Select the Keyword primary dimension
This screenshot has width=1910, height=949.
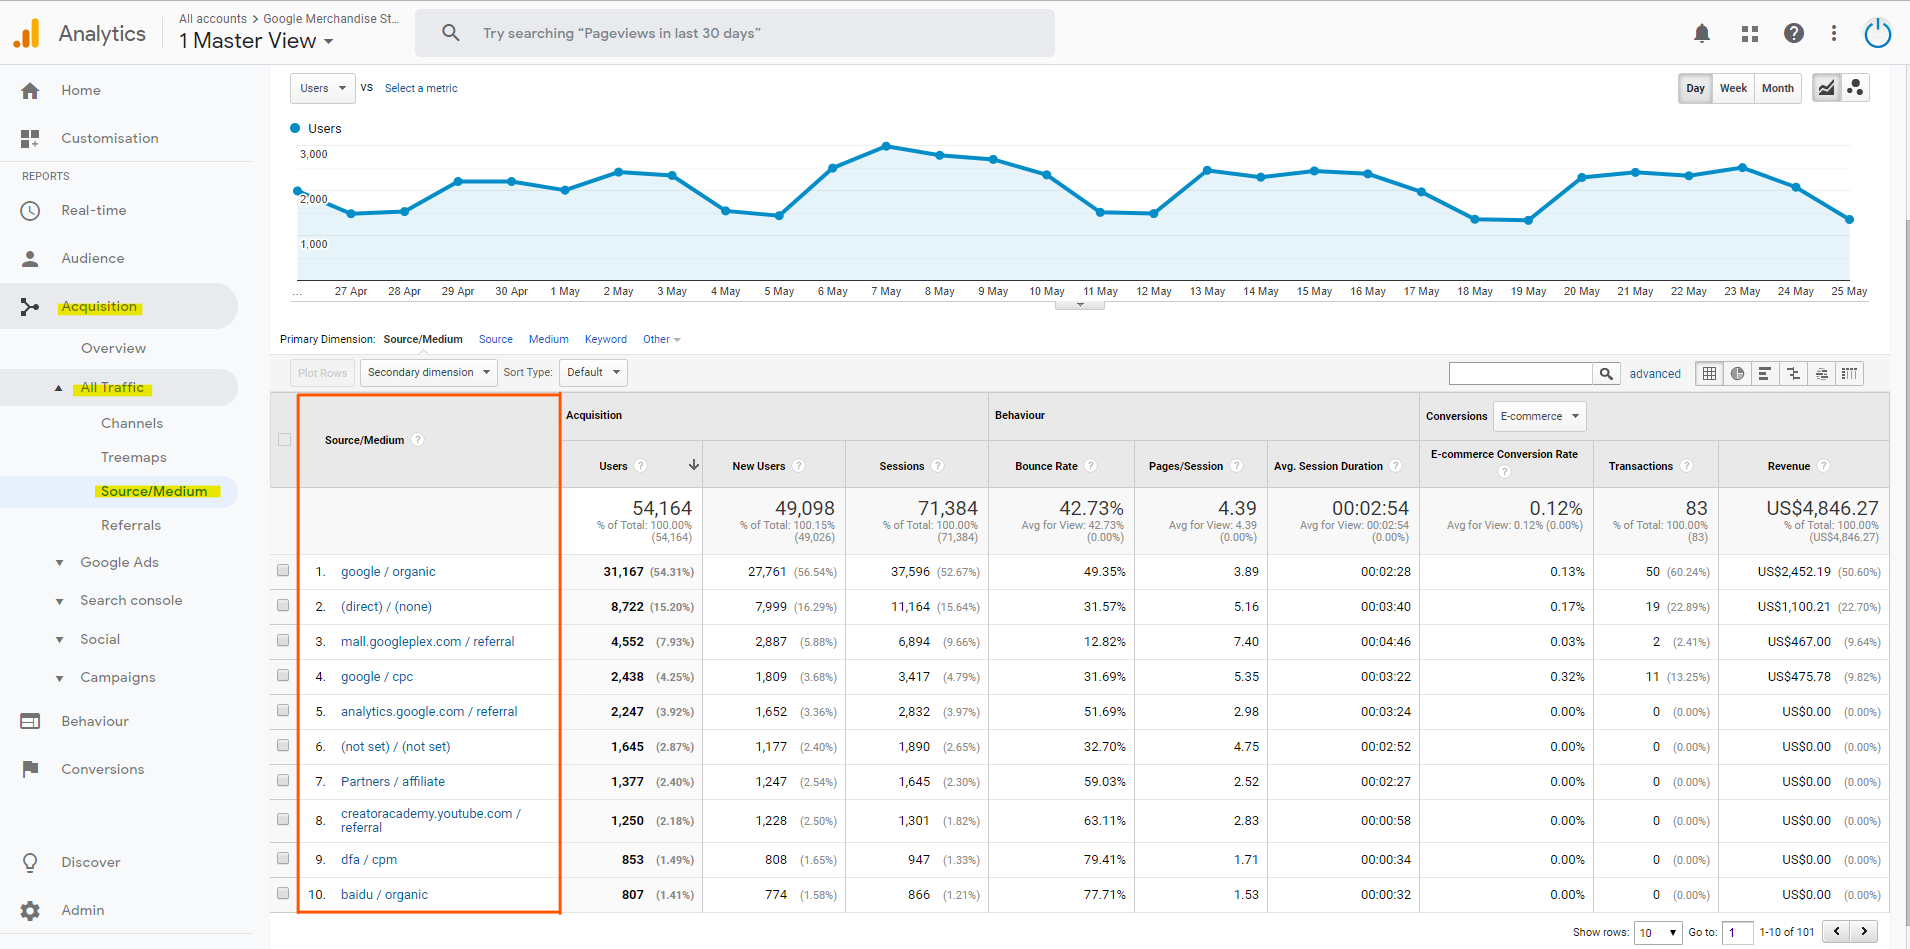(x=605, y=339)
